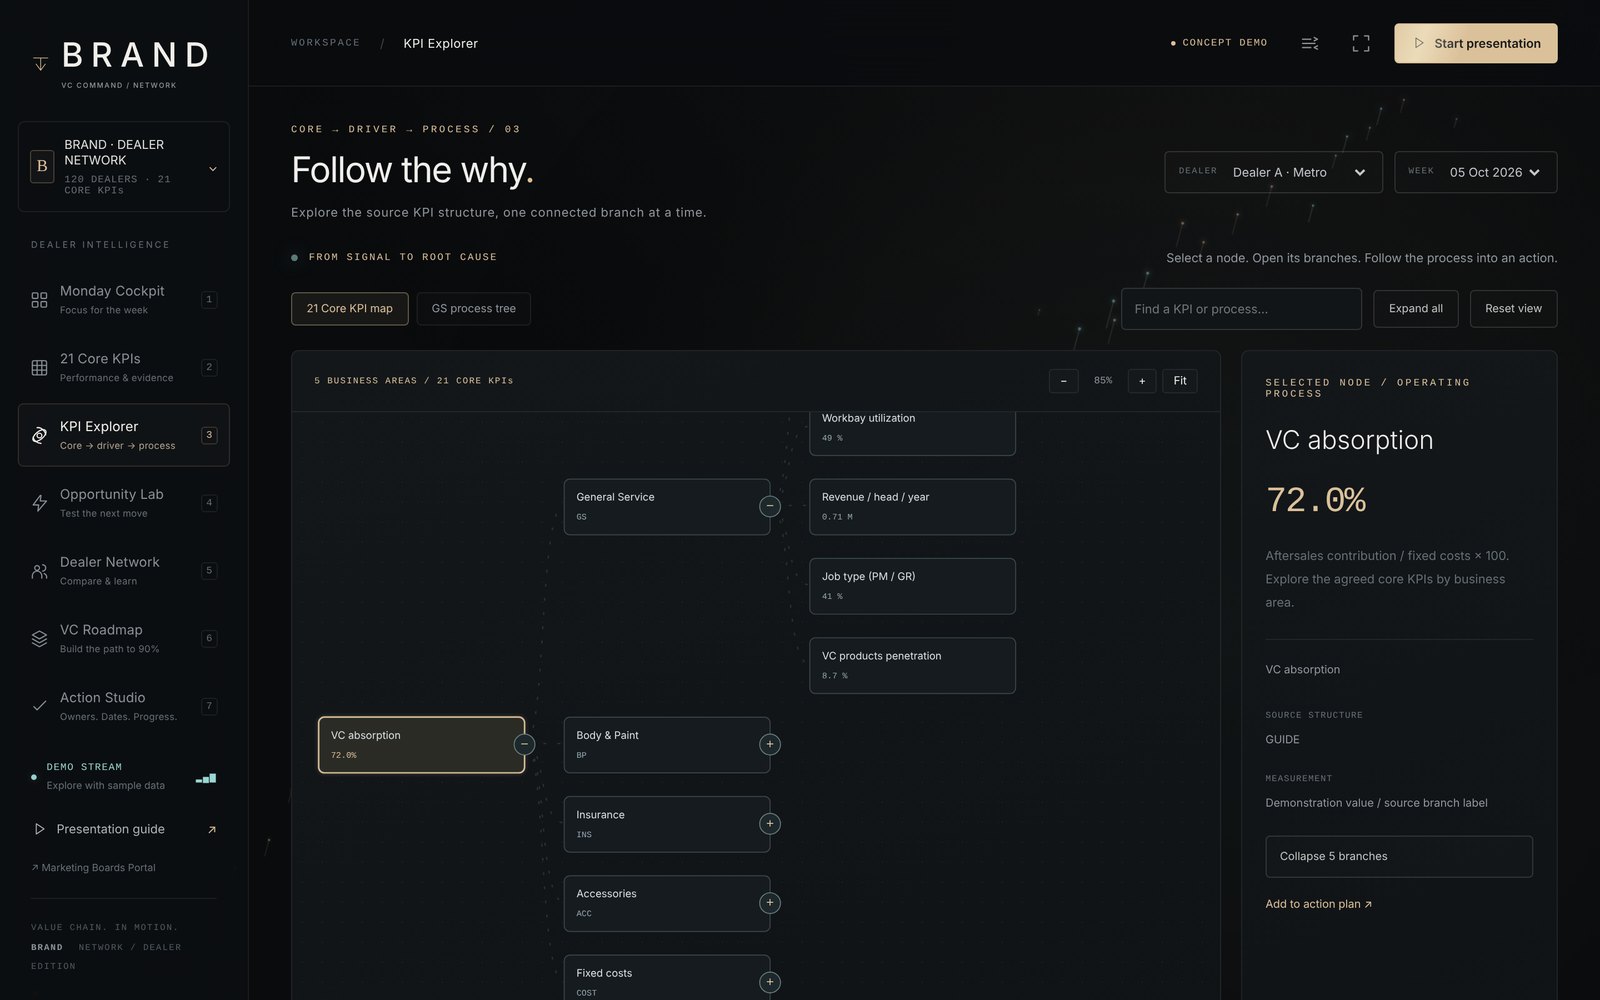Image resolution: width=1600 pixels, height=1000 pixels.
Task: Zoom out with the minus button
Action: click(1063, 381)
